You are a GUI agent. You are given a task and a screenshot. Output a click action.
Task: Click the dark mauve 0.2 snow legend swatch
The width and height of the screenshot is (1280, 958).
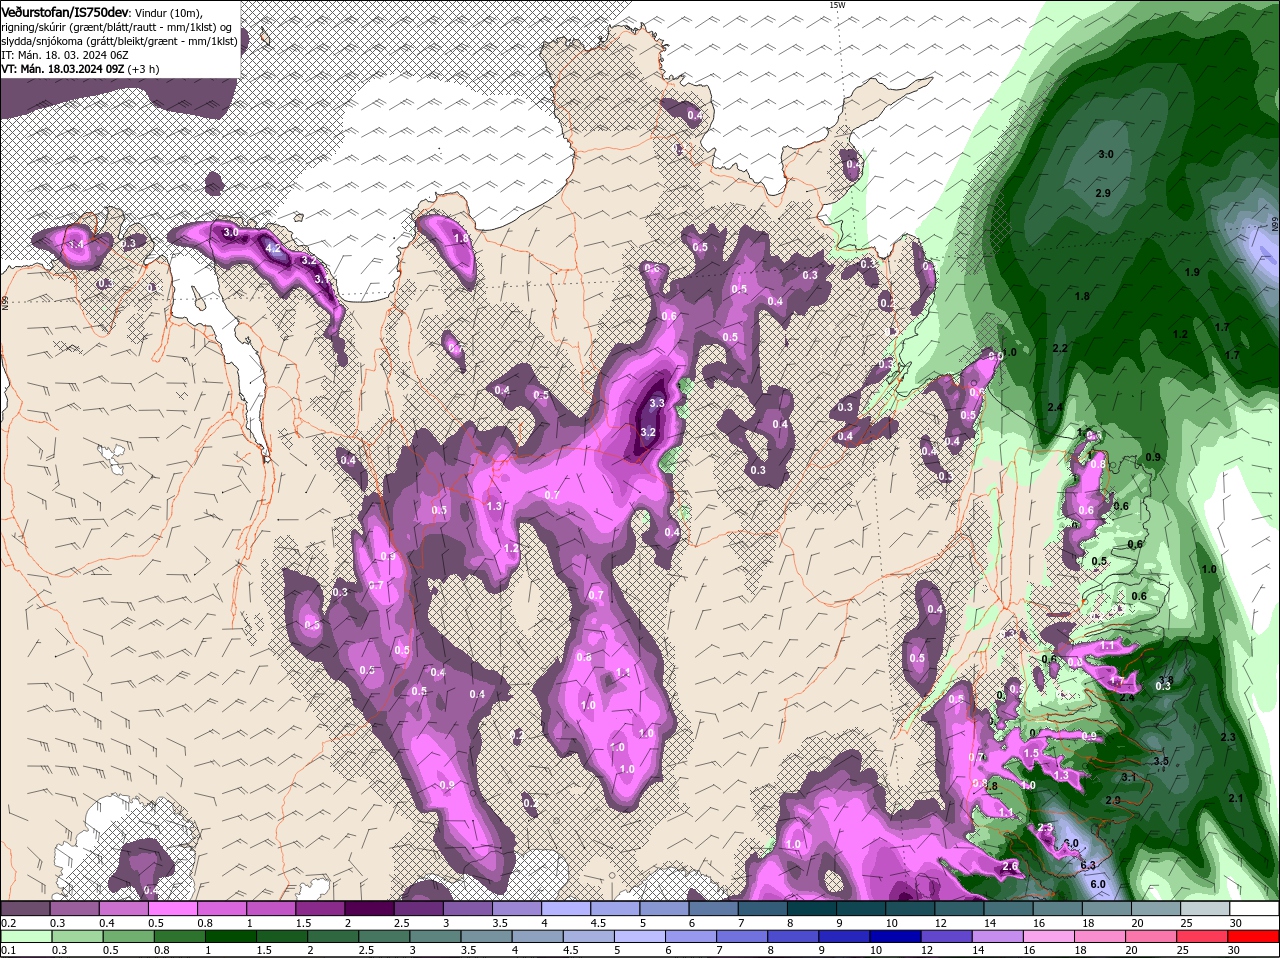25,907
